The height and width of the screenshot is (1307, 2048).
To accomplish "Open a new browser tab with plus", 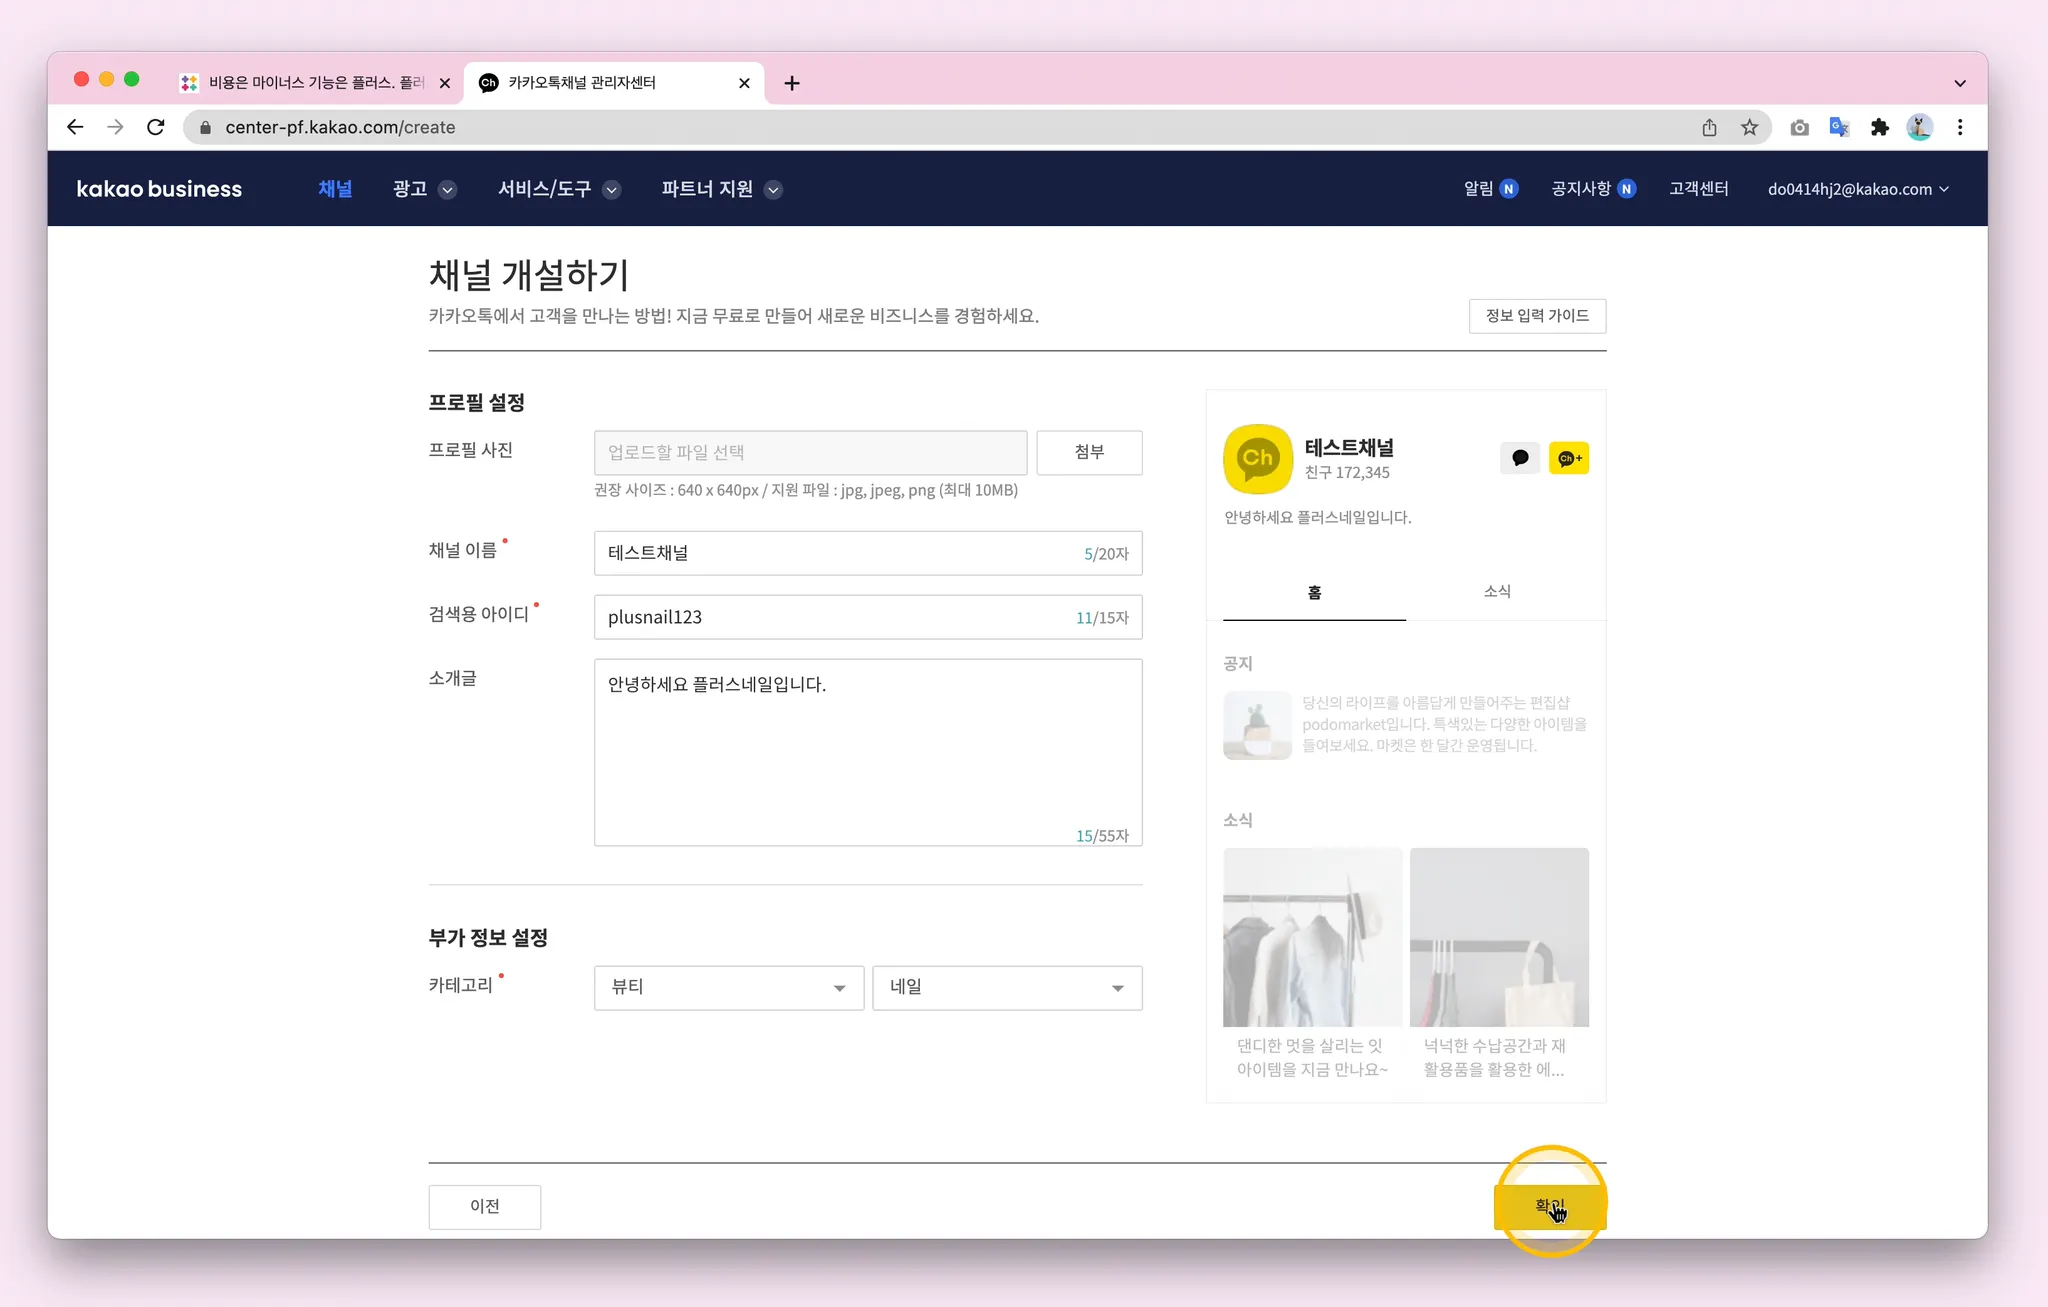I will tap(792, 83).
